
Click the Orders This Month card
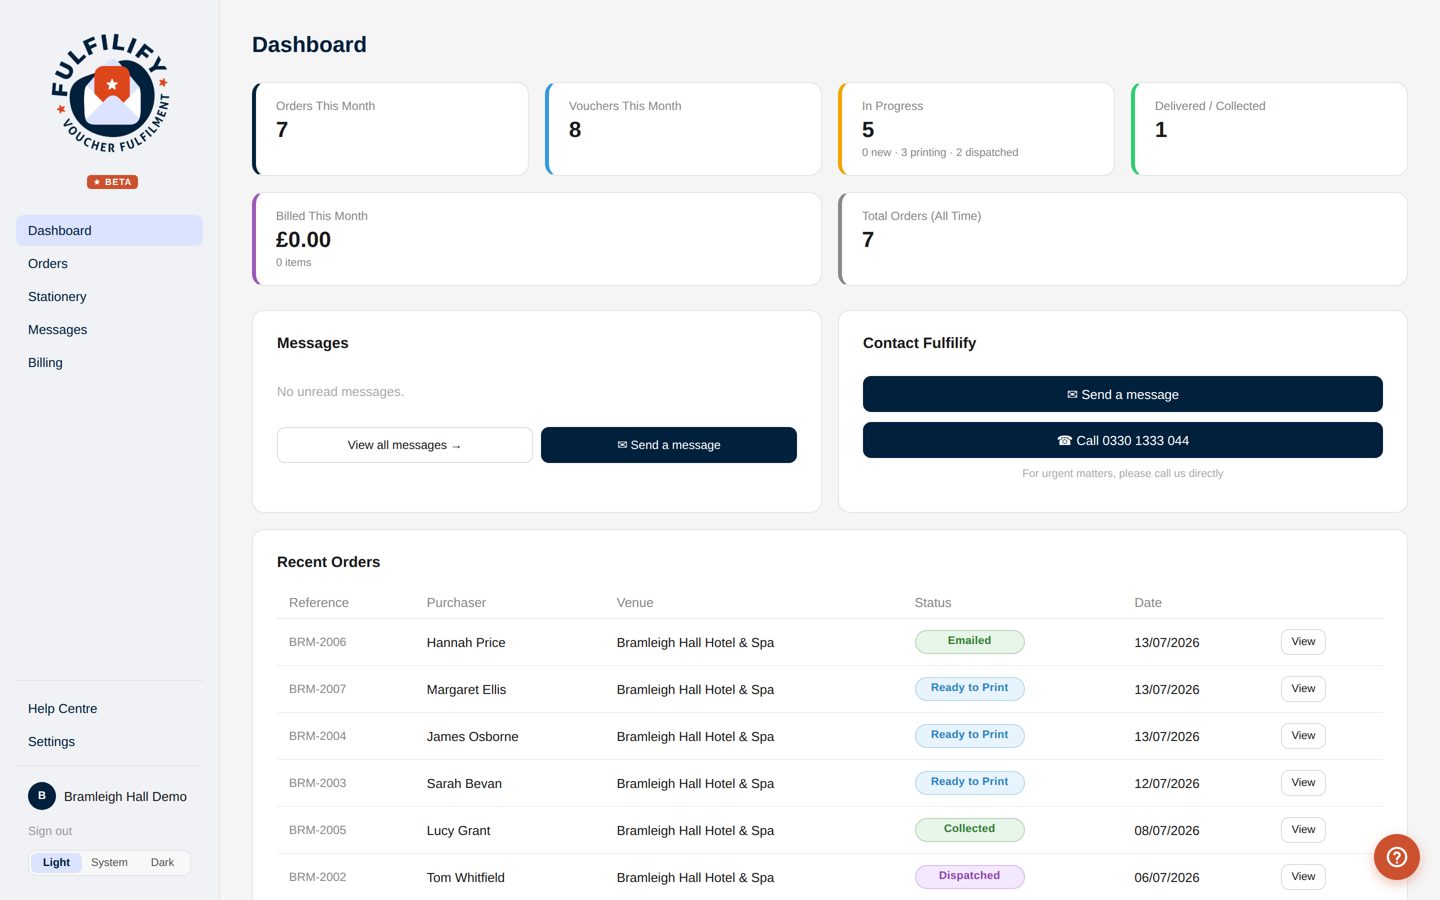point(390,129)
